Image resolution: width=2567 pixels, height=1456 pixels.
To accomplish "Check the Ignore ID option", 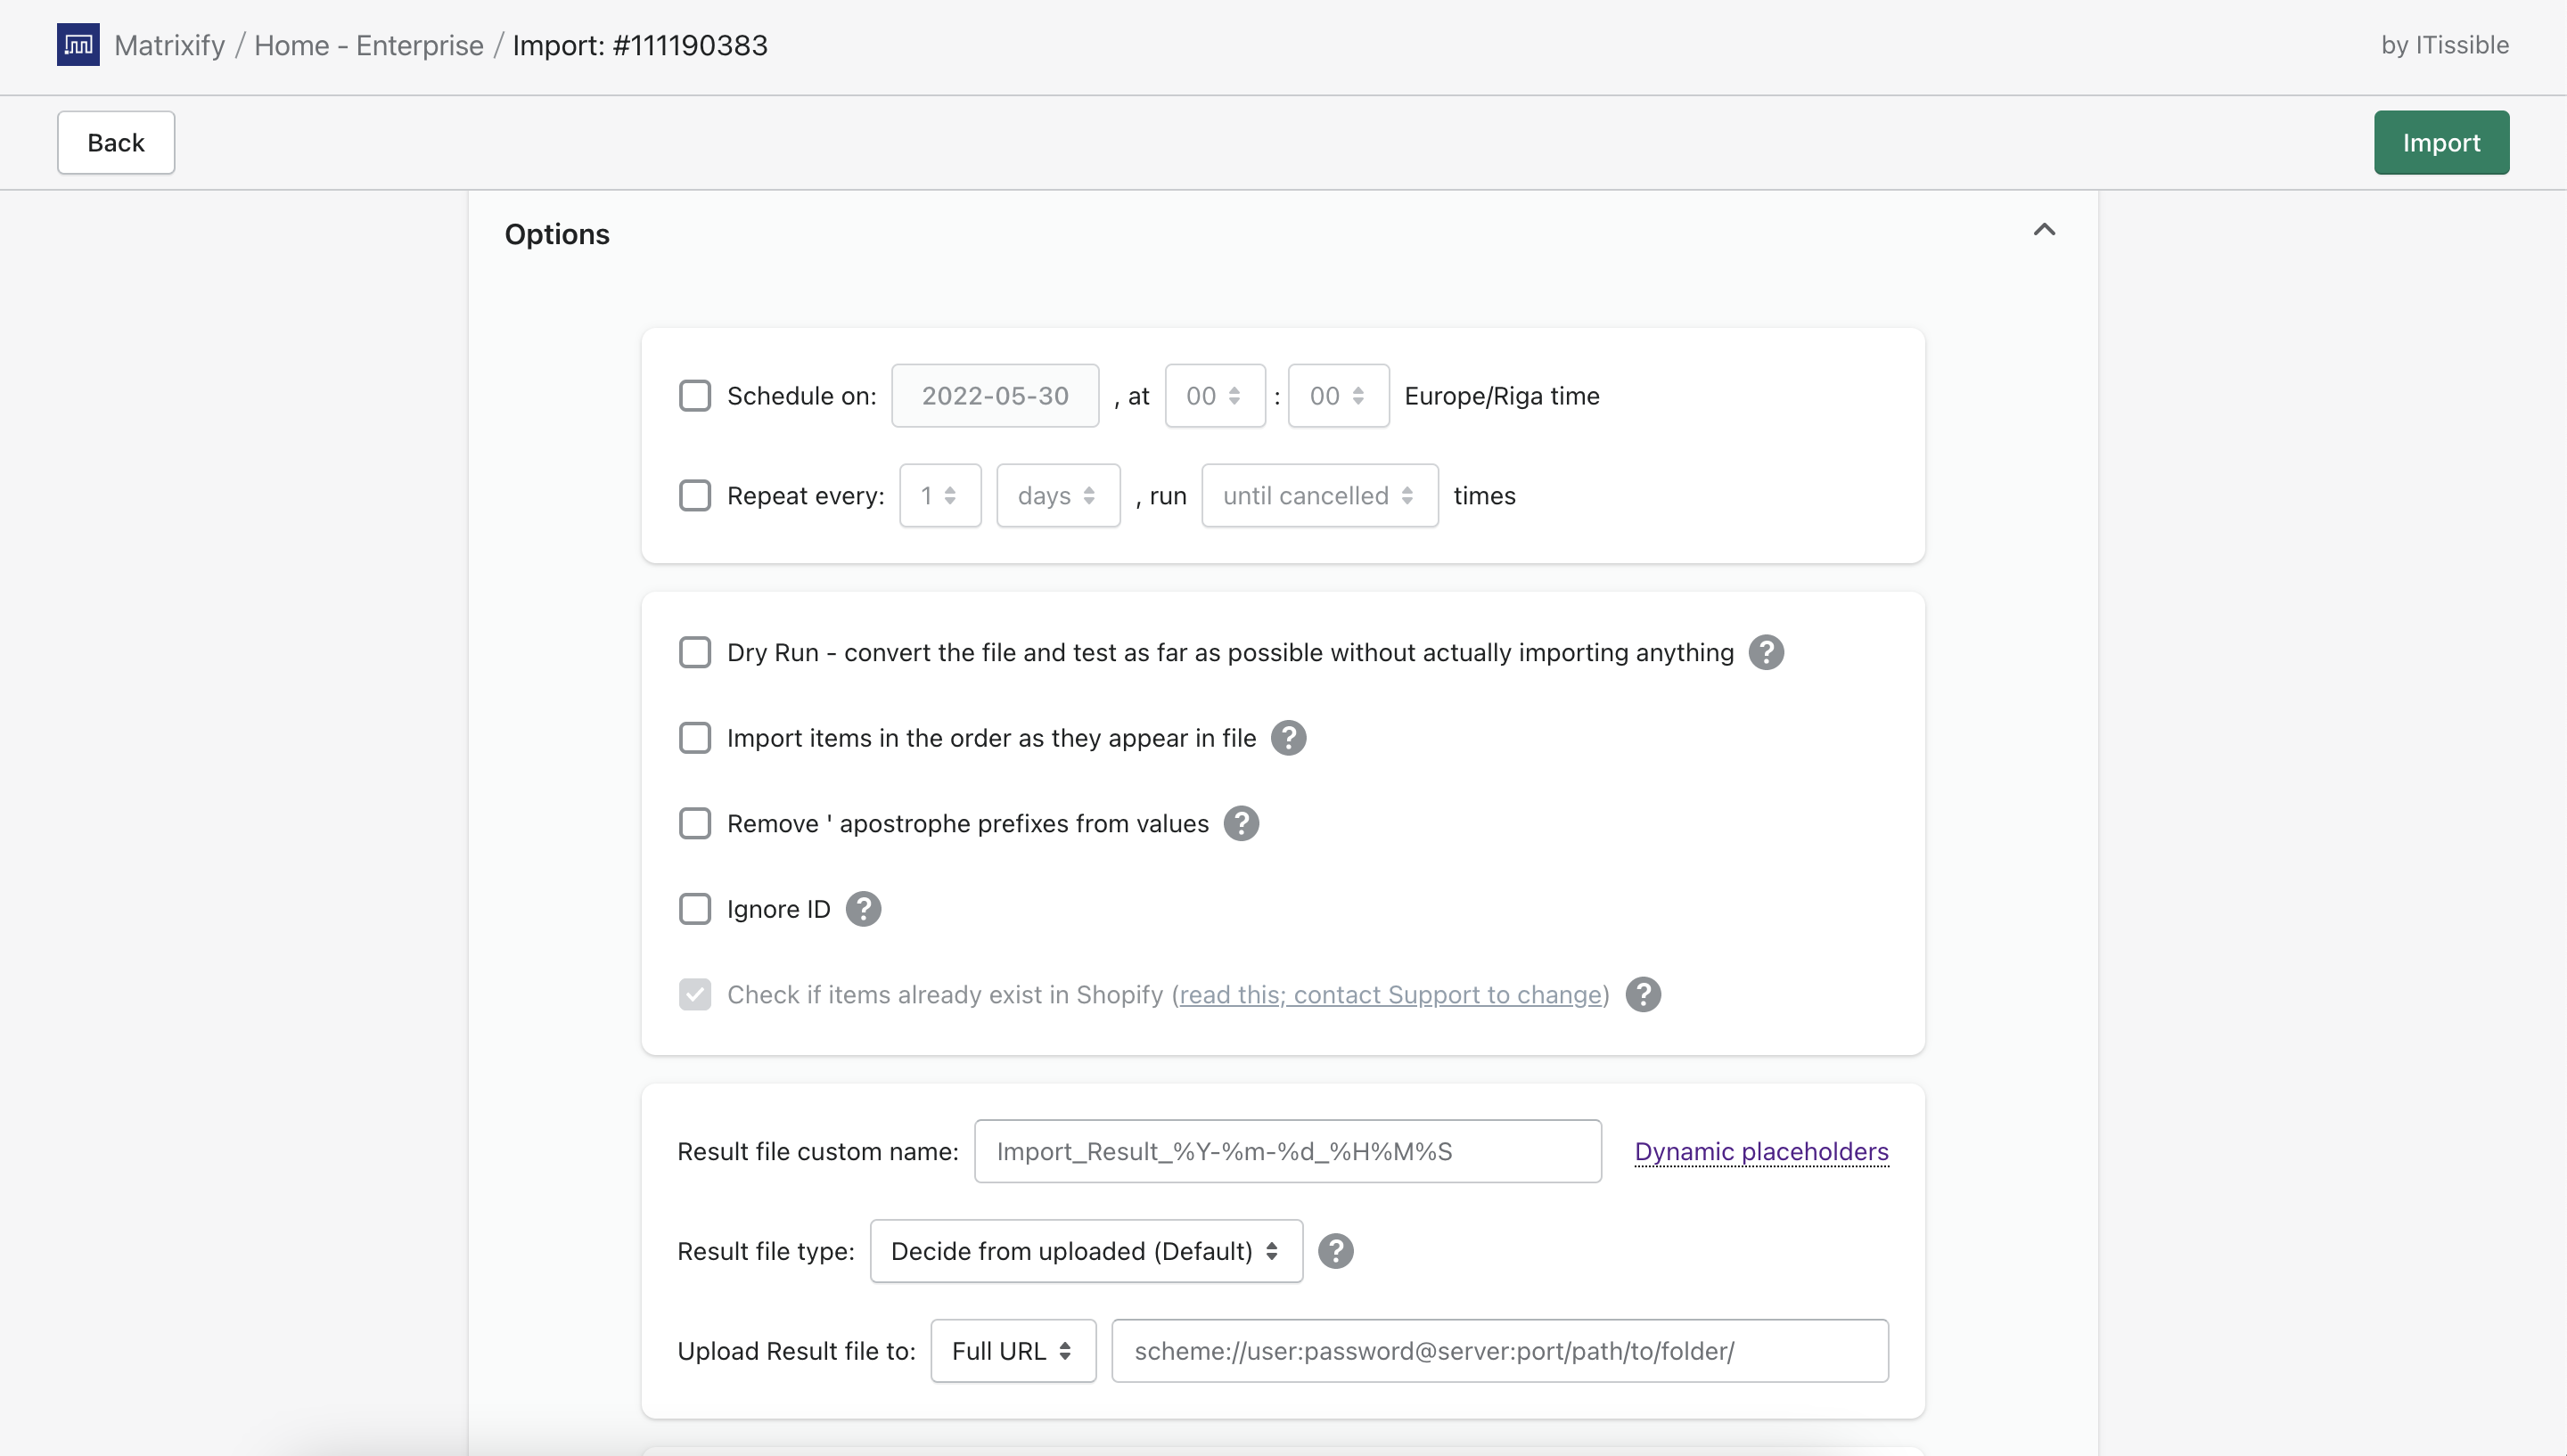I will pos(695,909).
